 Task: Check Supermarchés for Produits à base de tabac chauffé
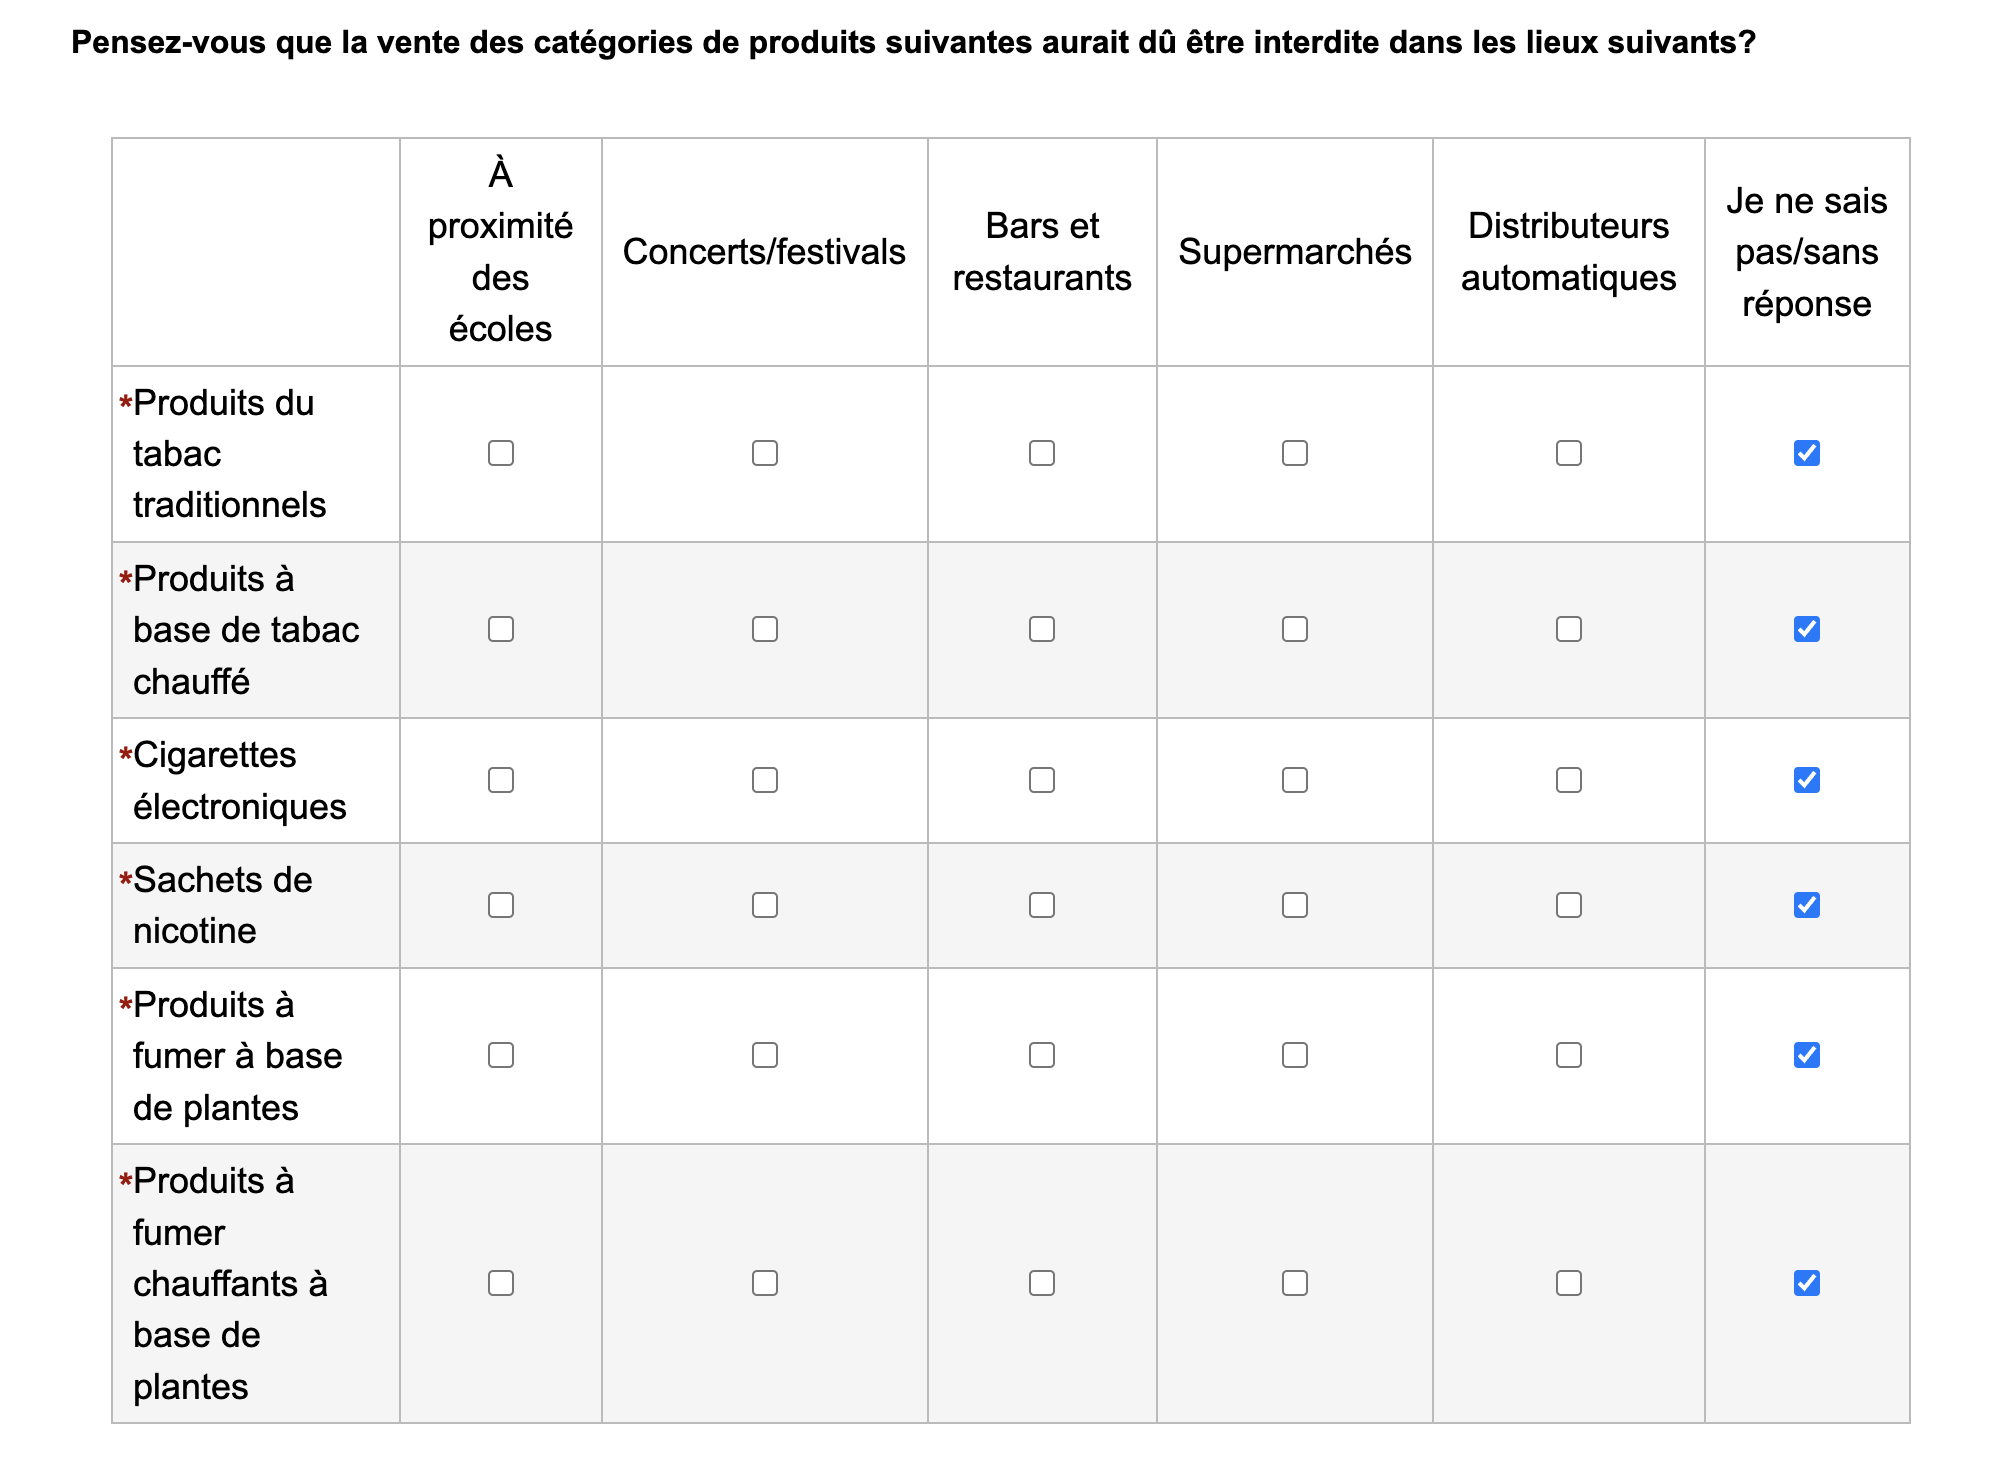click(x=1295, y=629)
